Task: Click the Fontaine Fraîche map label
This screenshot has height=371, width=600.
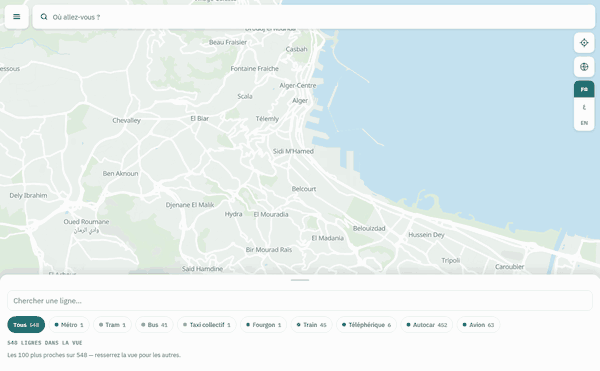Action: [254, 69]
